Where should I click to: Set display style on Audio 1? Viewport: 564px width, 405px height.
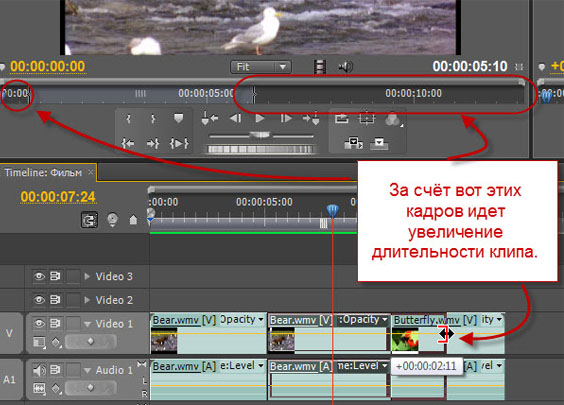point(39,388)
